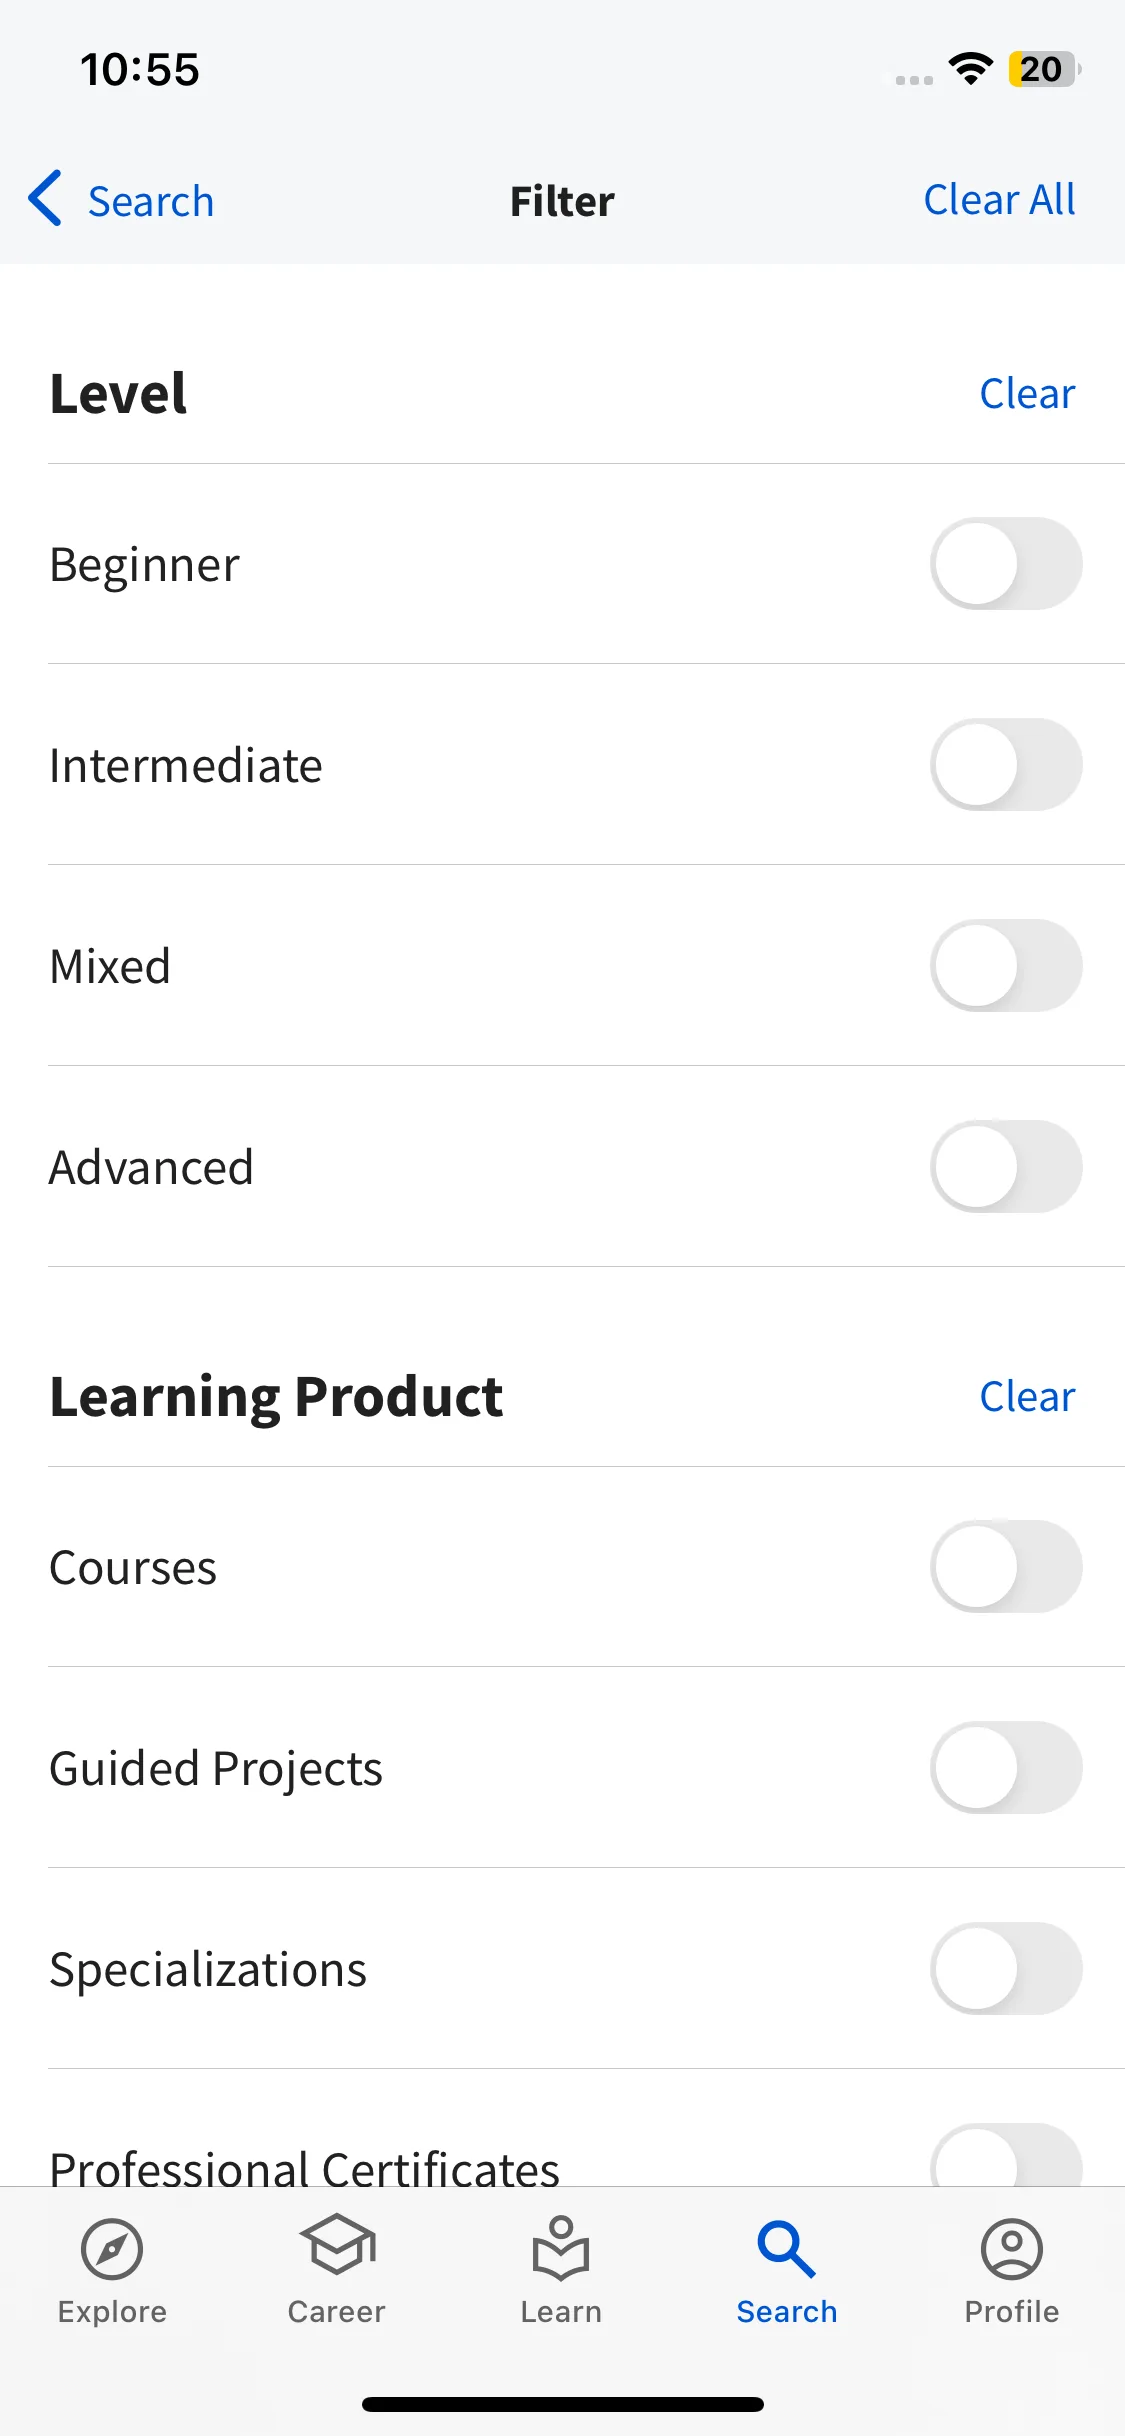The image size is (1125, 2436).
Task: Tap the Explore compass icon
Action: click(112, 2249)
